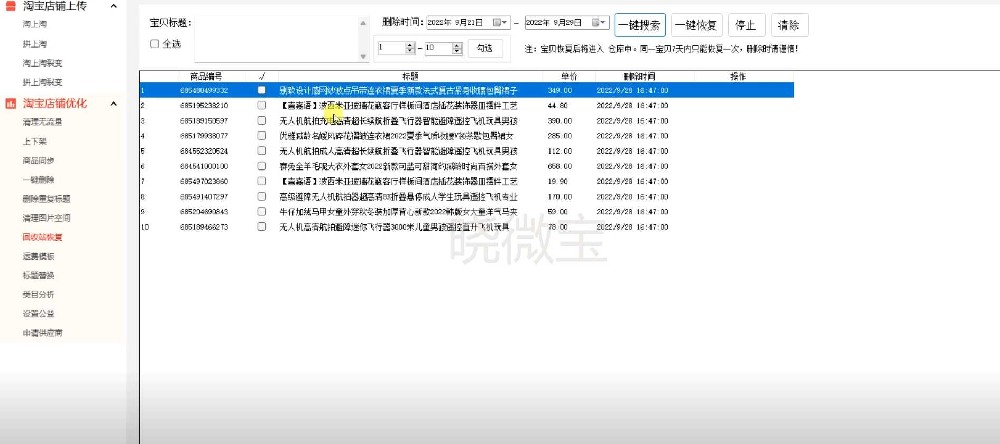Image resolution: width=1000 pixels, height=444 pixels.
Task: Click the 标题 column header
Action: [410, 76]
